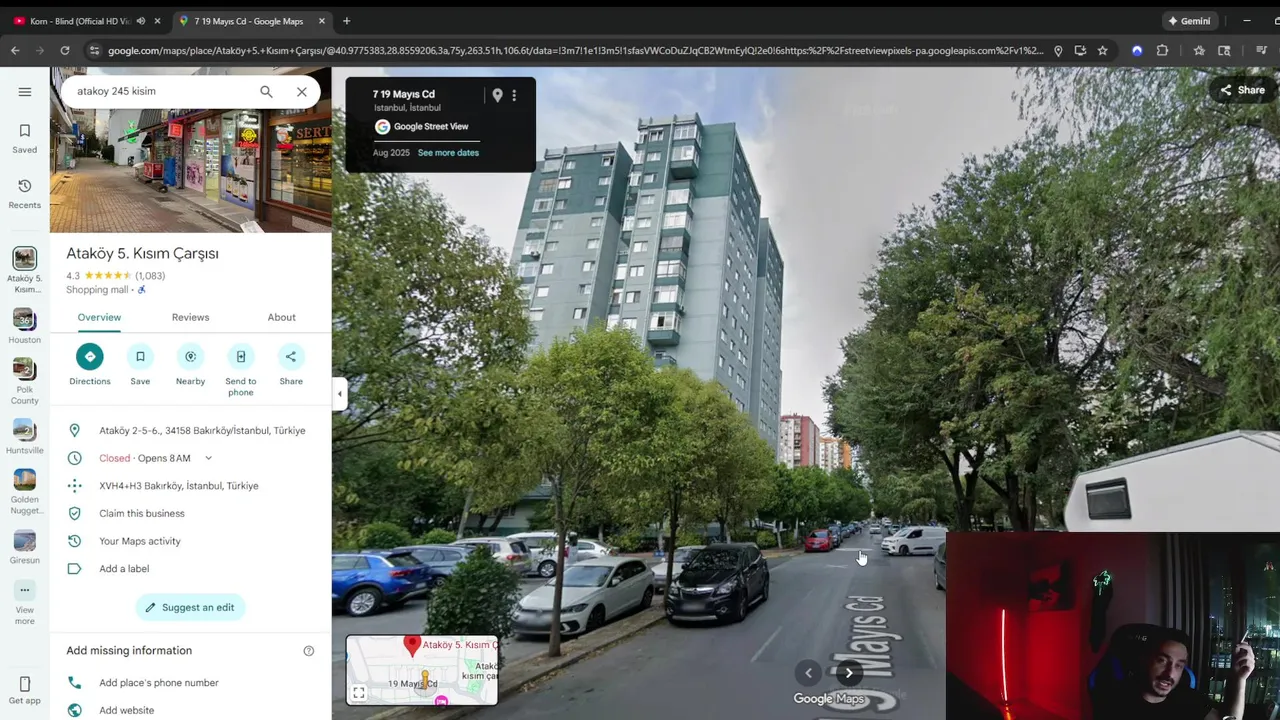Click the Share icon in the place panel
This screenshot has height=720, width=1280.
coord(291,356)
